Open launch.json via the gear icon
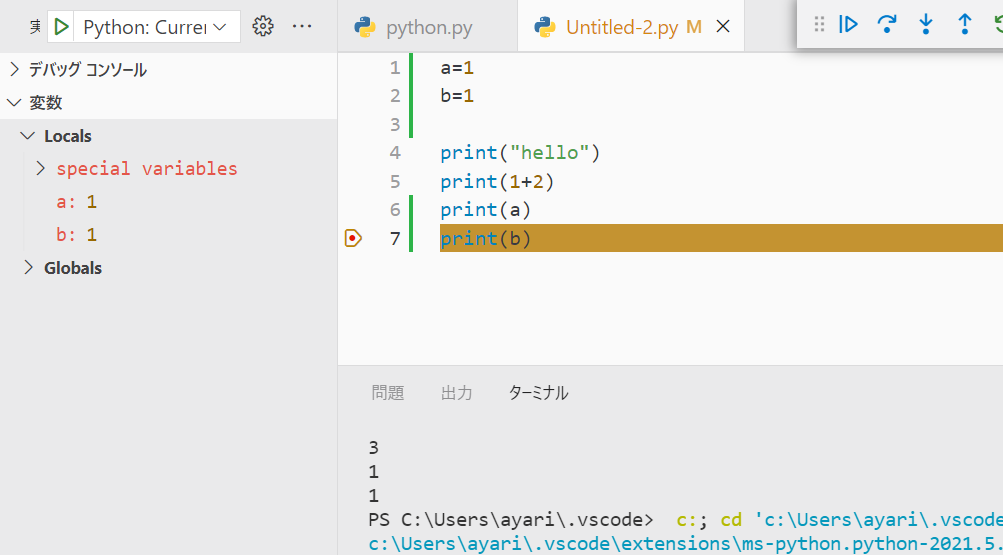1003x555 pixels. (263, 26)
